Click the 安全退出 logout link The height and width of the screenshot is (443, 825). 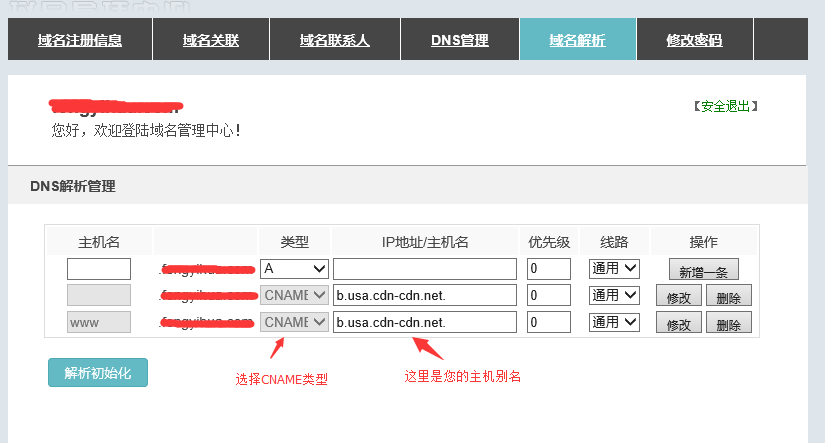point(726,106)
